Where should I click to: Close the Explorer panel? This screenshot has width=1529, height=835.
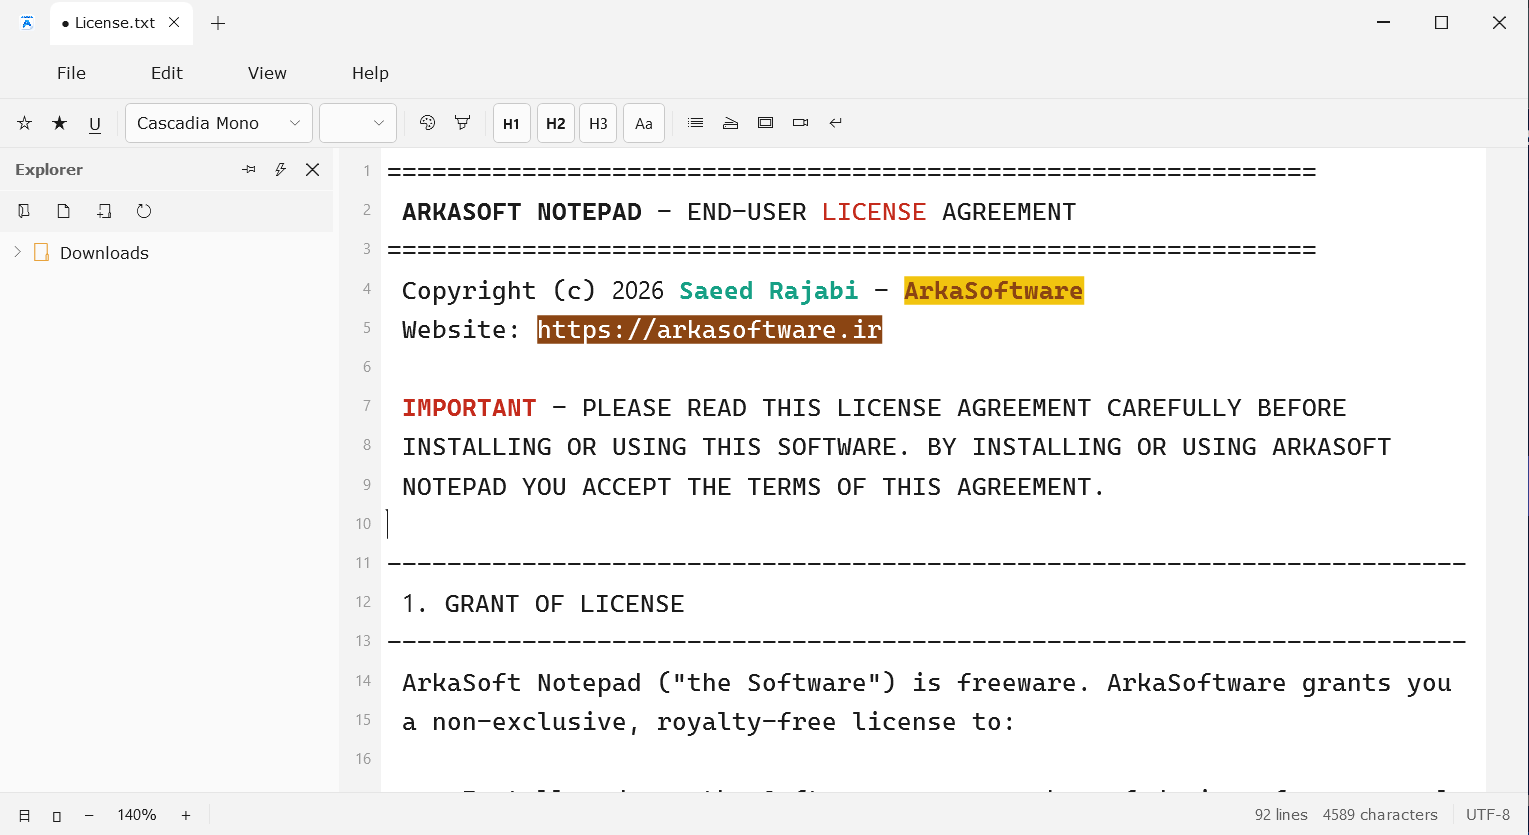(313, 170)
